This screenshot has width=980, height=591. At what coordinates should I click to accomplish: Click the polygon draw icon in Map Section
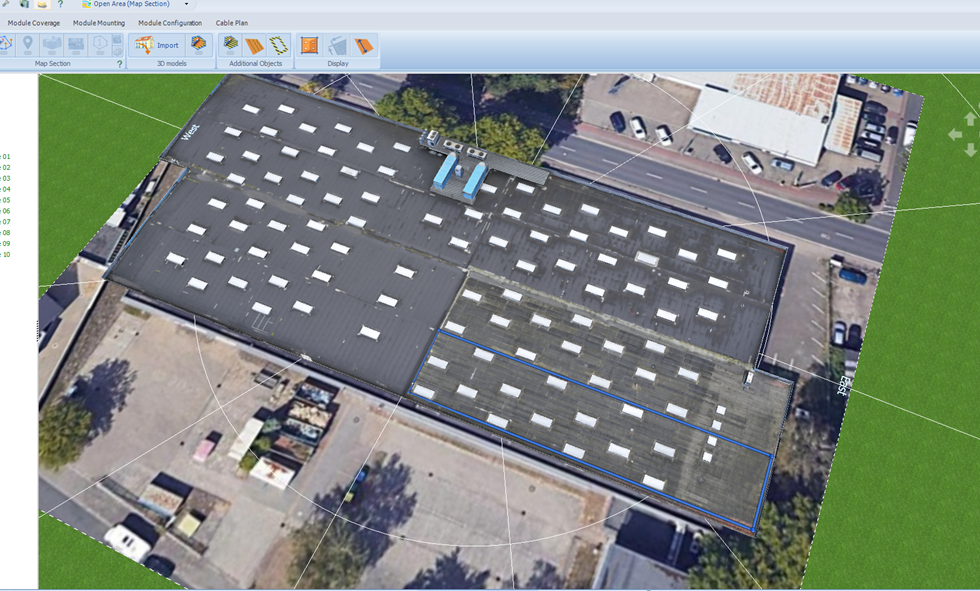click(x=6, y=45)
